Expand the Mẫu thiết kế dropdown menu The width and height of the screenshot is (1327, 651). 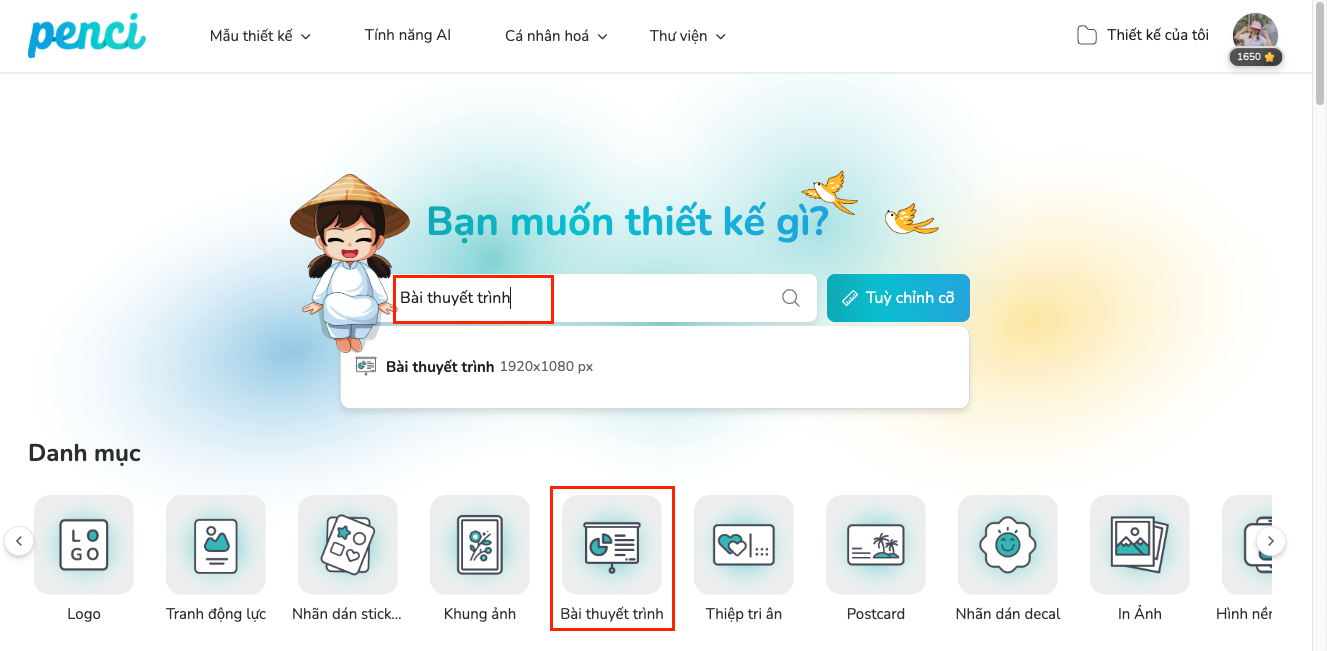pos(260,36)
